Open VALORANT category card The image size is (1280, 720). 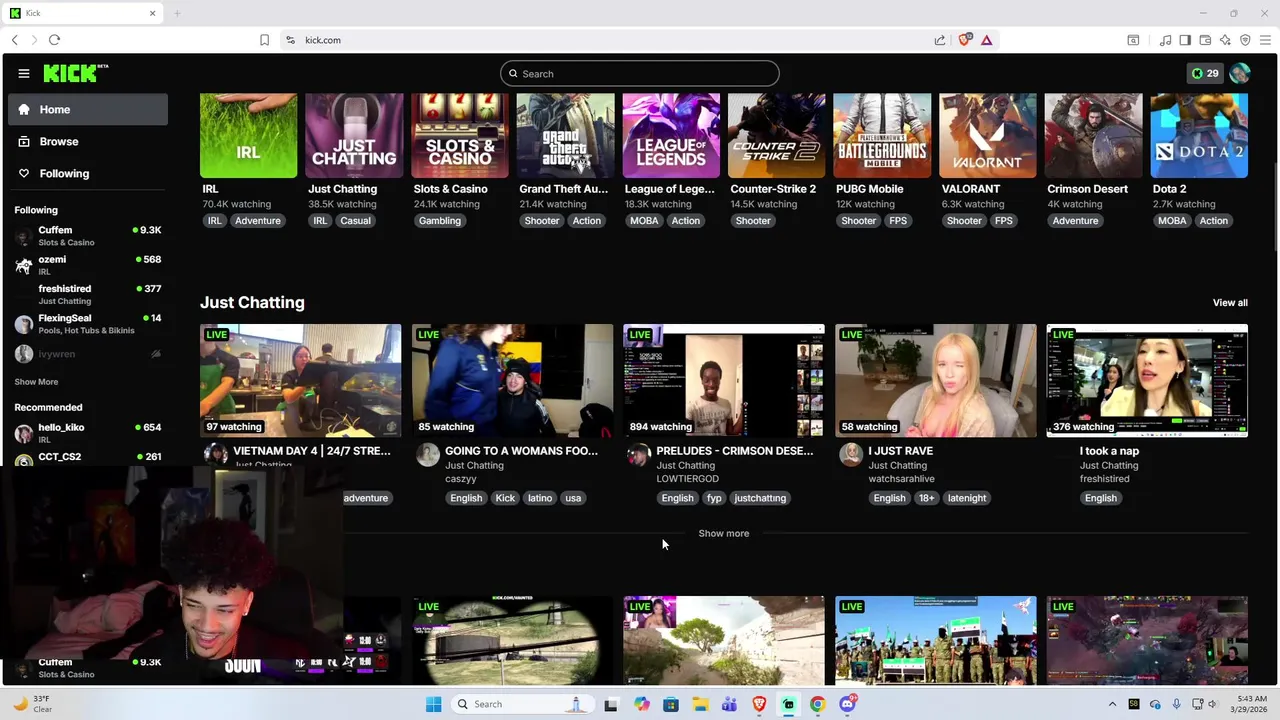pyautogui.click(x=988, y=135)
